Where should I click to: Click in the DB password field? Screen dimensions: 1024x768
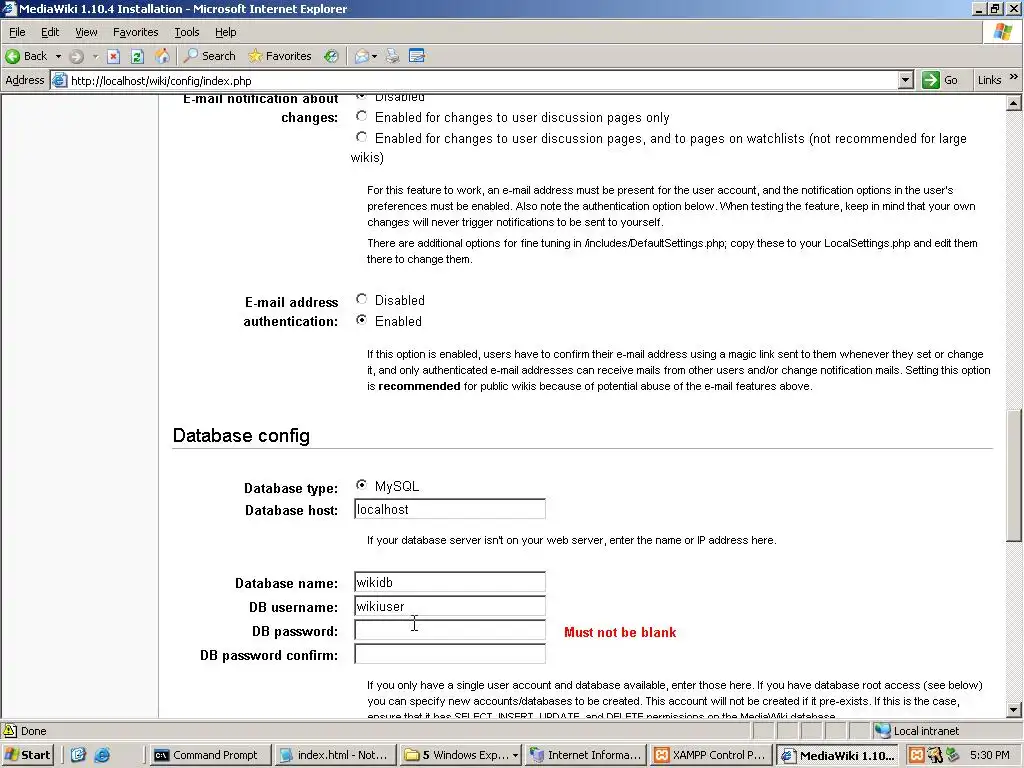(x=450, y=630)
